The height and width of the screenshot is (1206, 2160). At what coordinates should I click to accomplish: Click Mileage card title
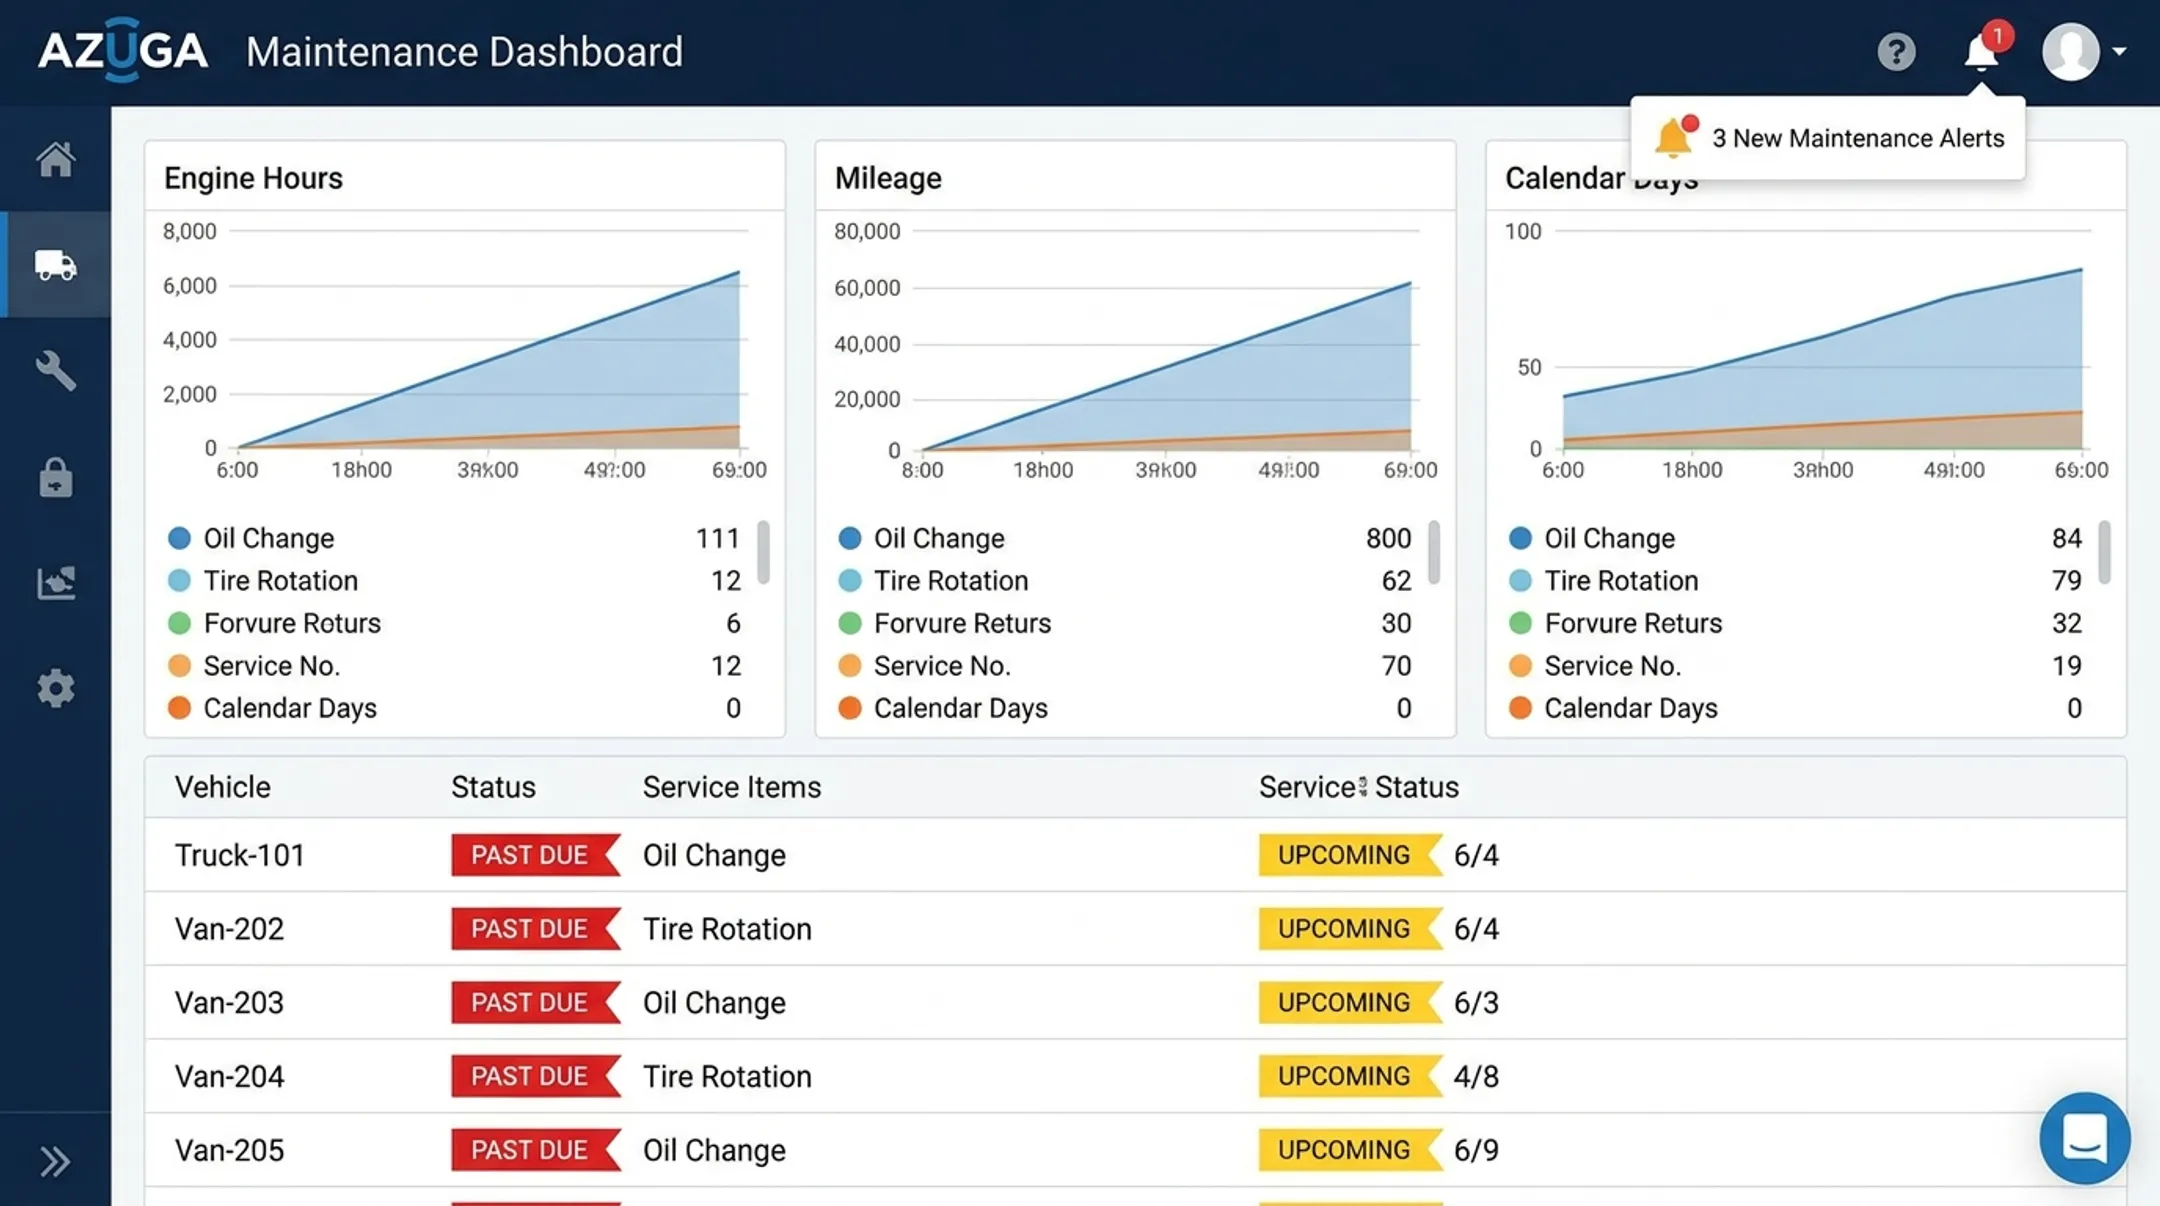[x=888, y=178]
